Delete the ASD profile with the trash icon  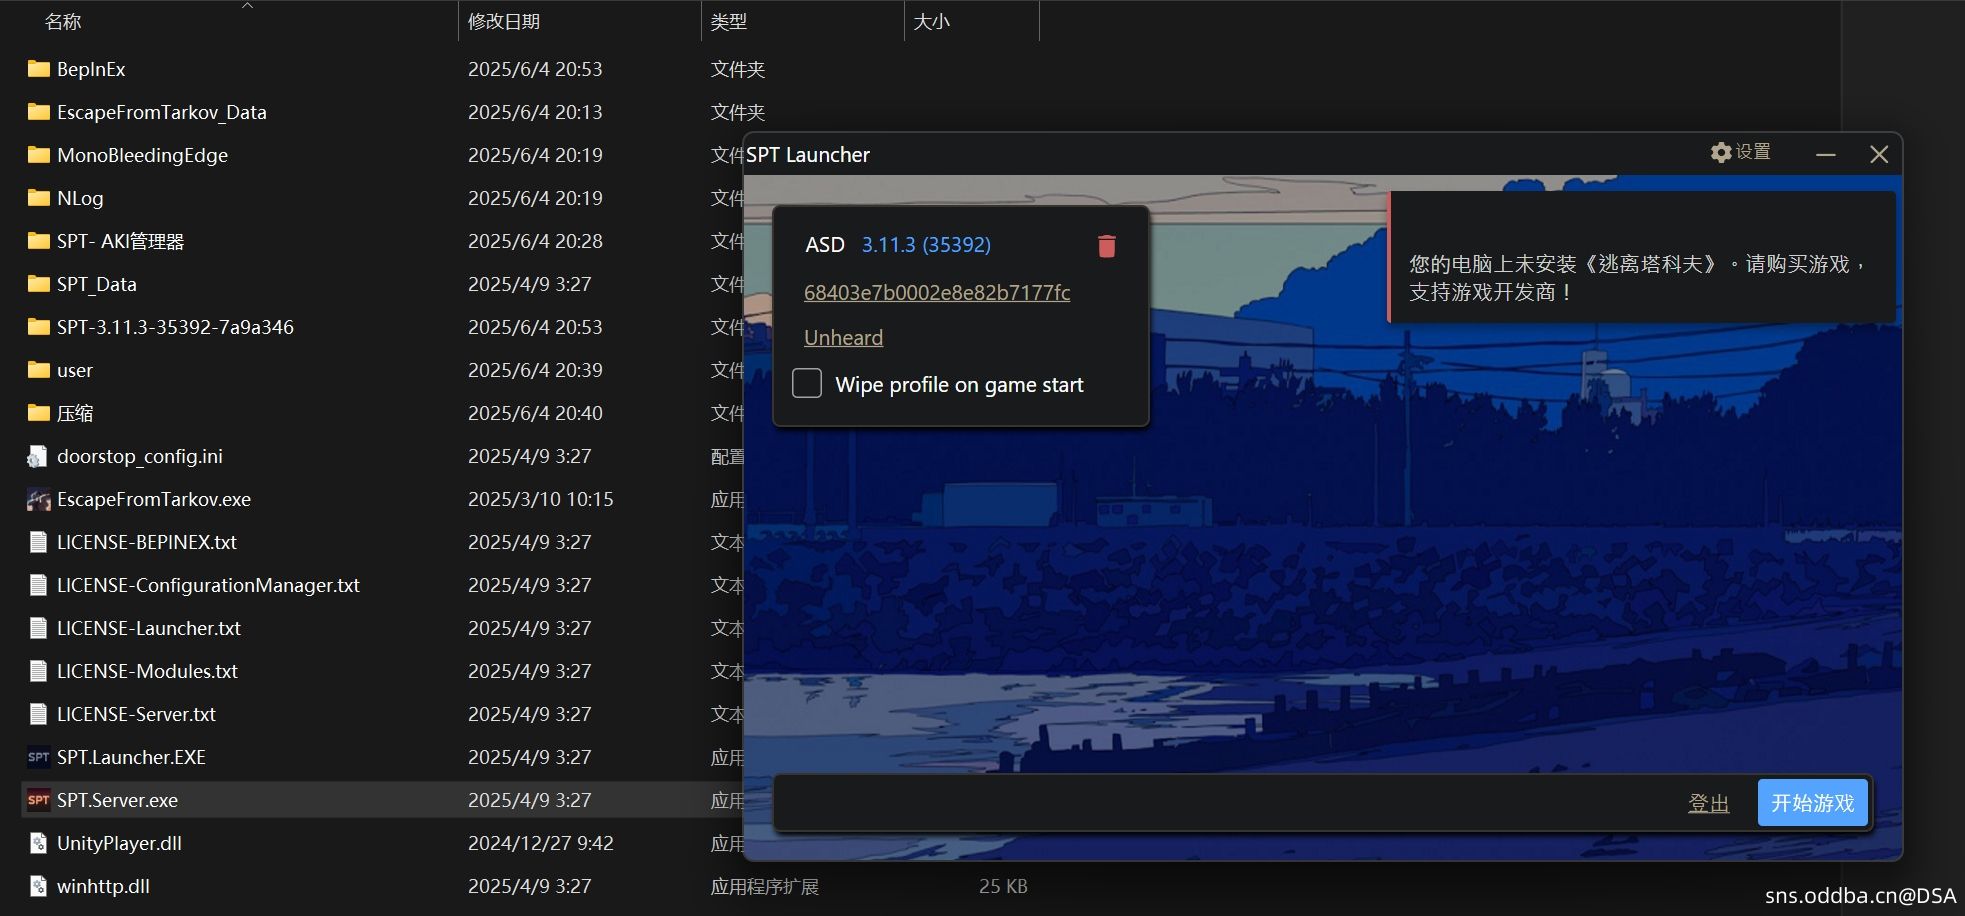[x=1106, y=246]
